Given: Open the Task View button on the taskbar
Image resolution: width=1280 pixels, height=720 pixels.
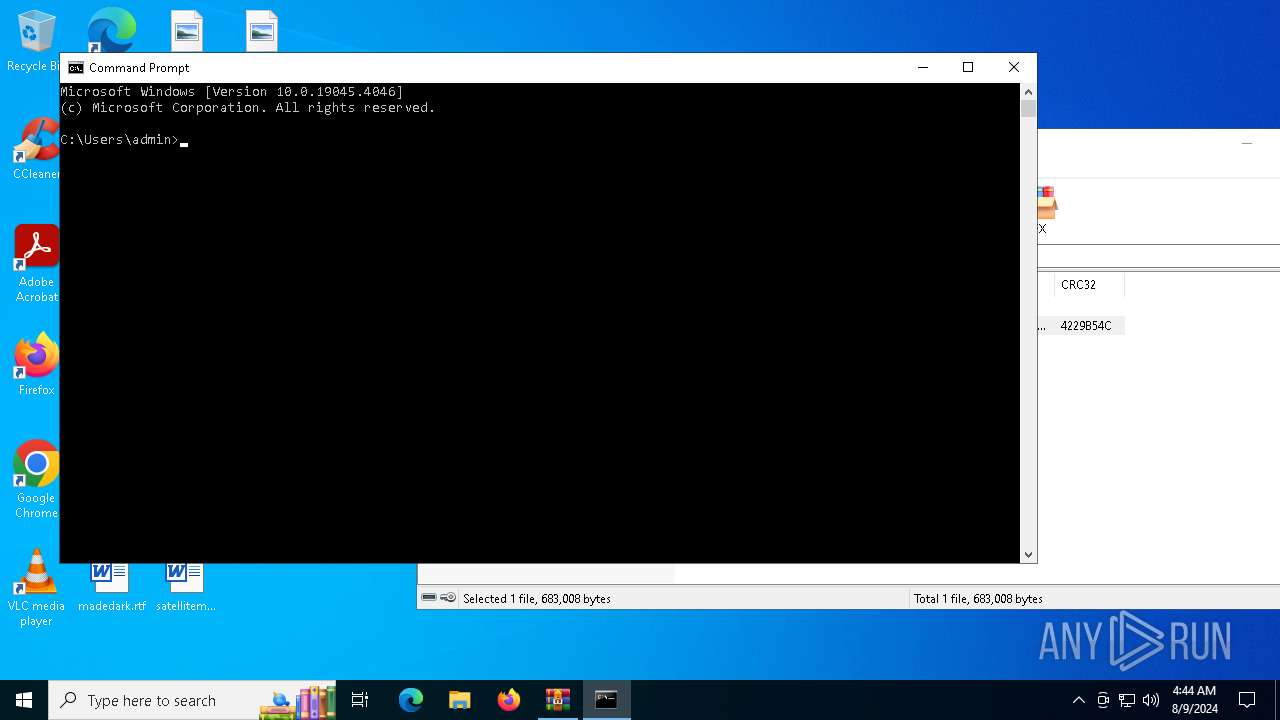Looking at the screenshot, I should (x=360, y=700).
